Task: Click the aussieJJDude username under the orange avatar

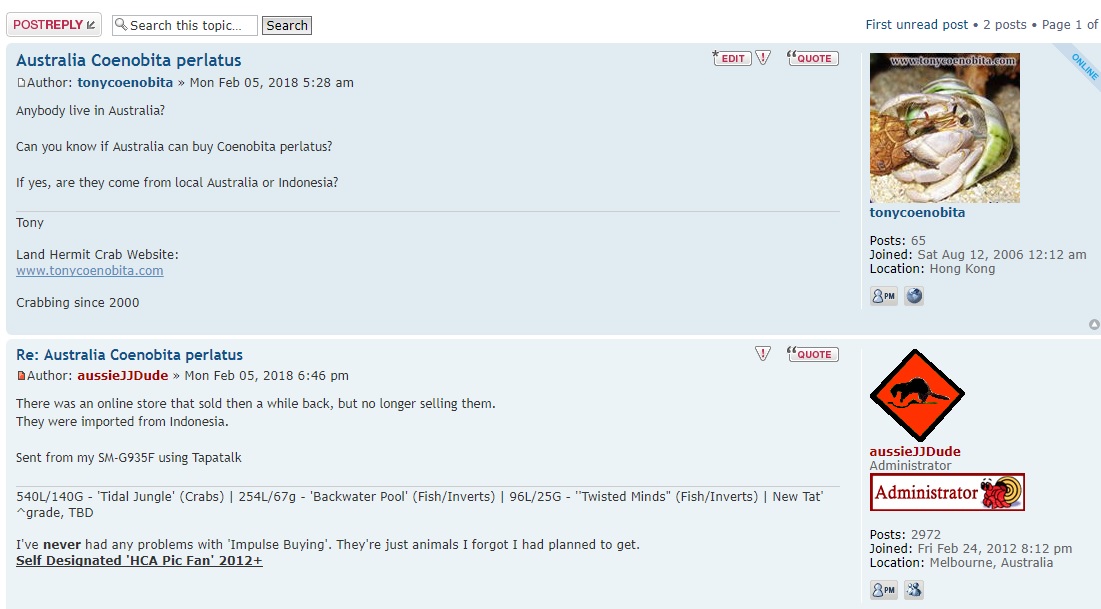Action: [915, 451]
